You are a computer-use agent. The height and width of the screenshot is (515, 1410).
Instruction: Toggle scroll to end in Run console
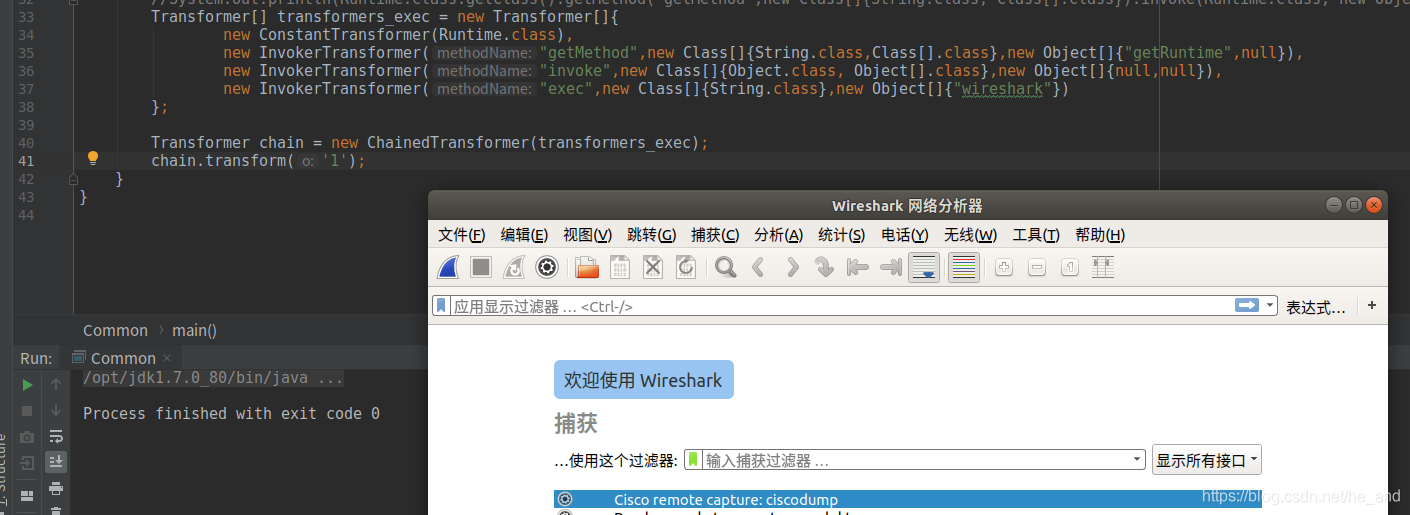pyautogui.click(x=56, y=462)
